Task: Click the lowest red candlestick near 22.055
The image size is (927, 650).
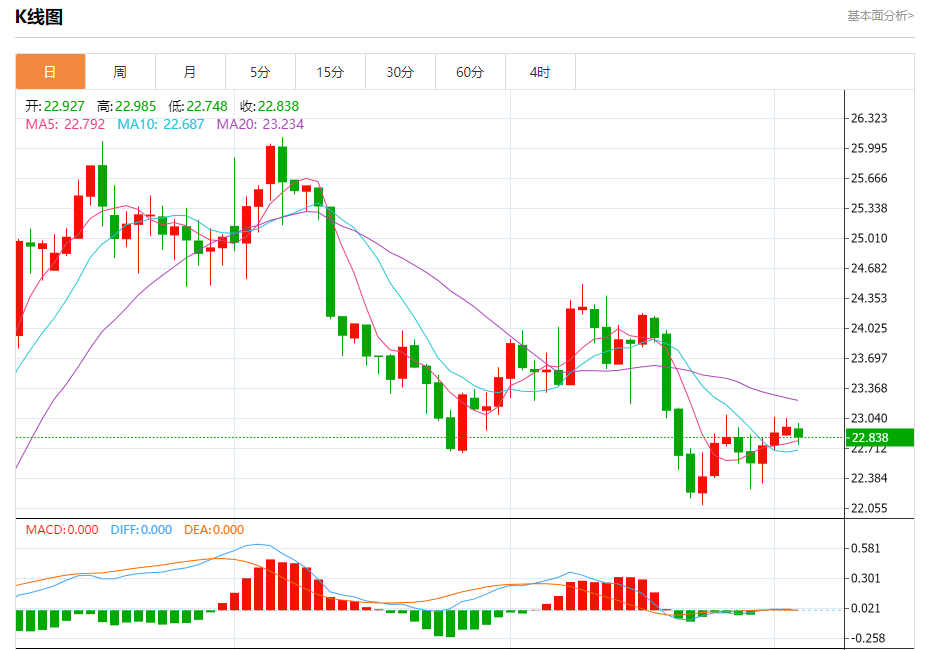Action: (x=702, y=484)
